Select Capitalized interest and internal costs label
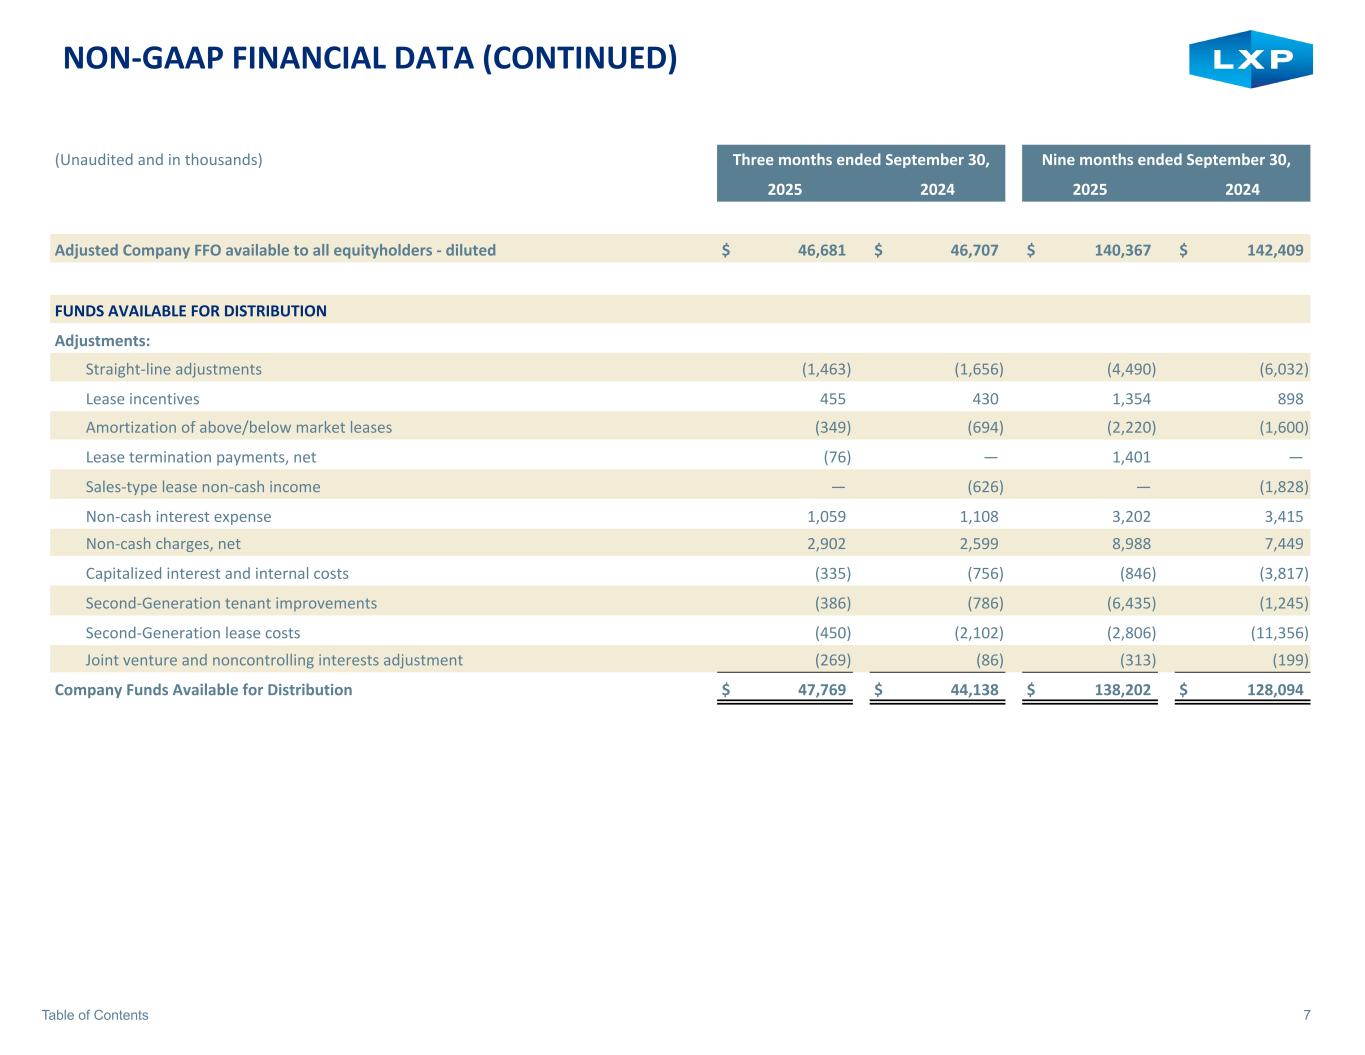1365x1055 pixels. [x=217, y=574]
